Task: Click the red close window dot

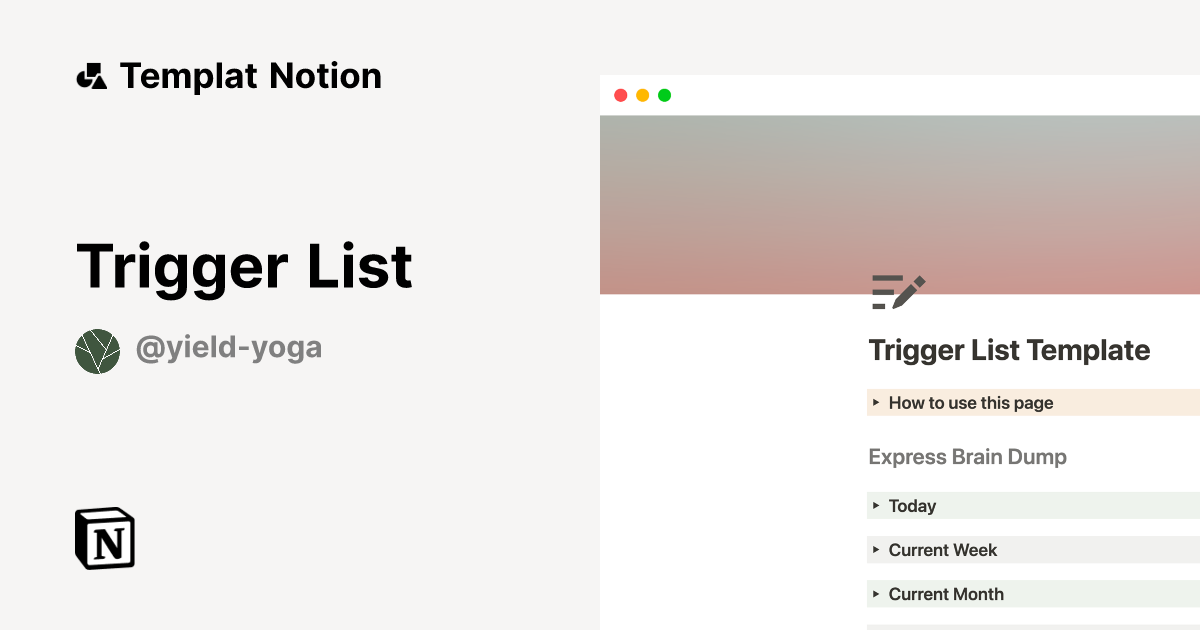Action: 620,95
